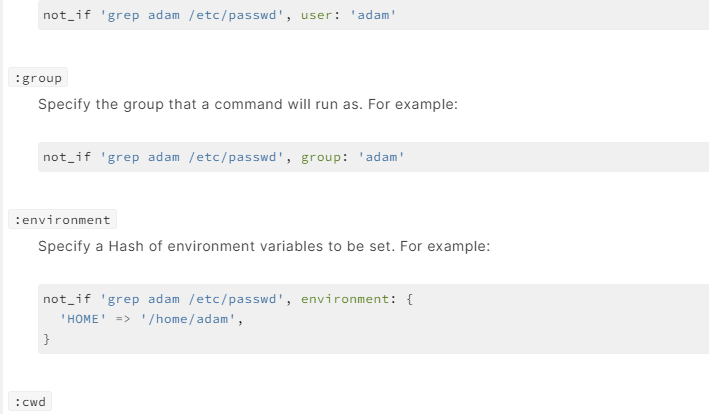Viewport: 709px width, 414px height.
Task: Click grep command string in user example
Action: coord(192,15)
